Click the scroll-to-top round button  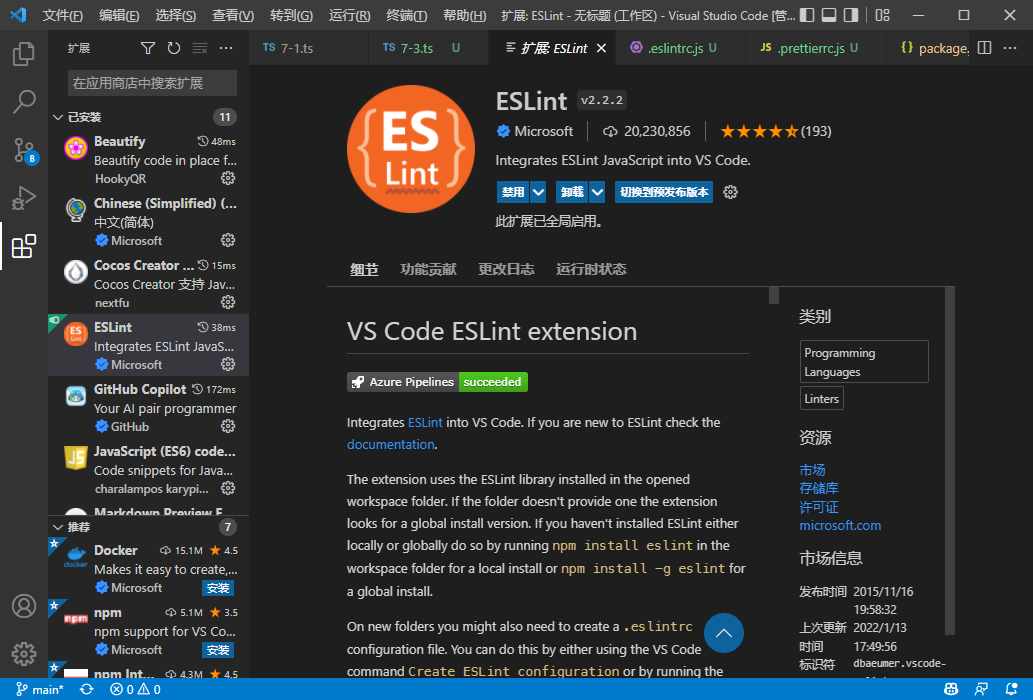tap(723, 633)
